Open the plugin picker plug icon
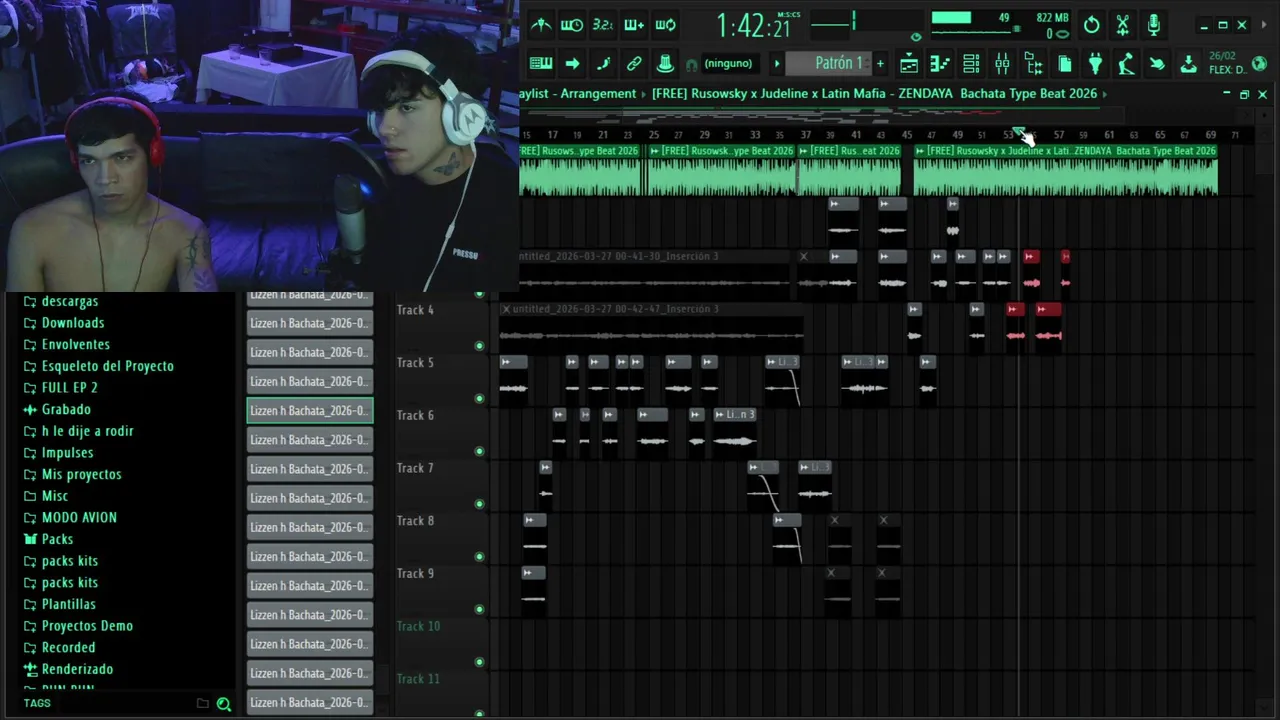Viewport: 1280px width, 720px height. [1096, 64]
